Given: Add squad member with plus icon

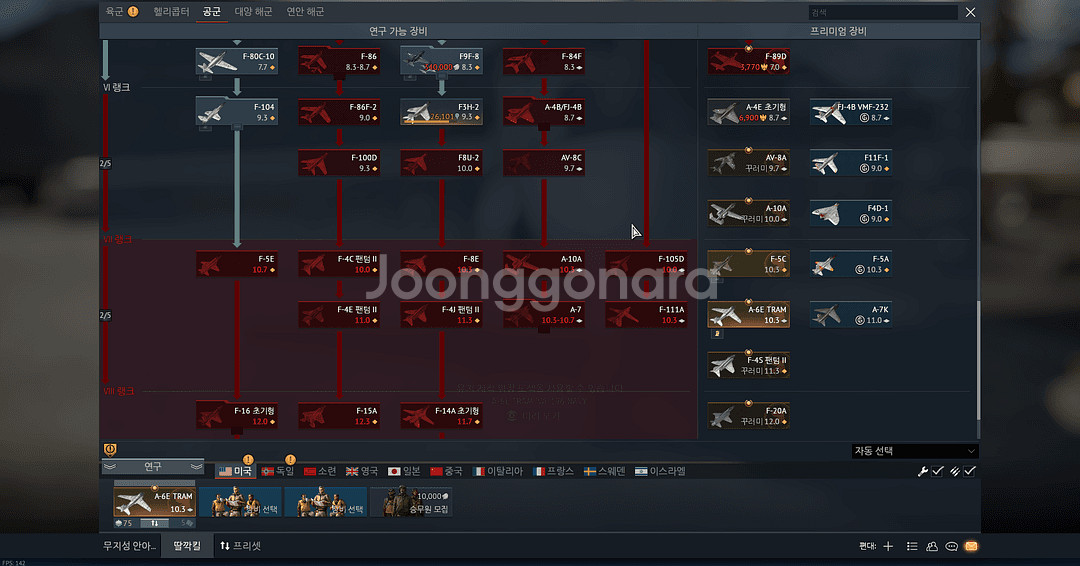Looking at the screenshot, I should point(888,546).
